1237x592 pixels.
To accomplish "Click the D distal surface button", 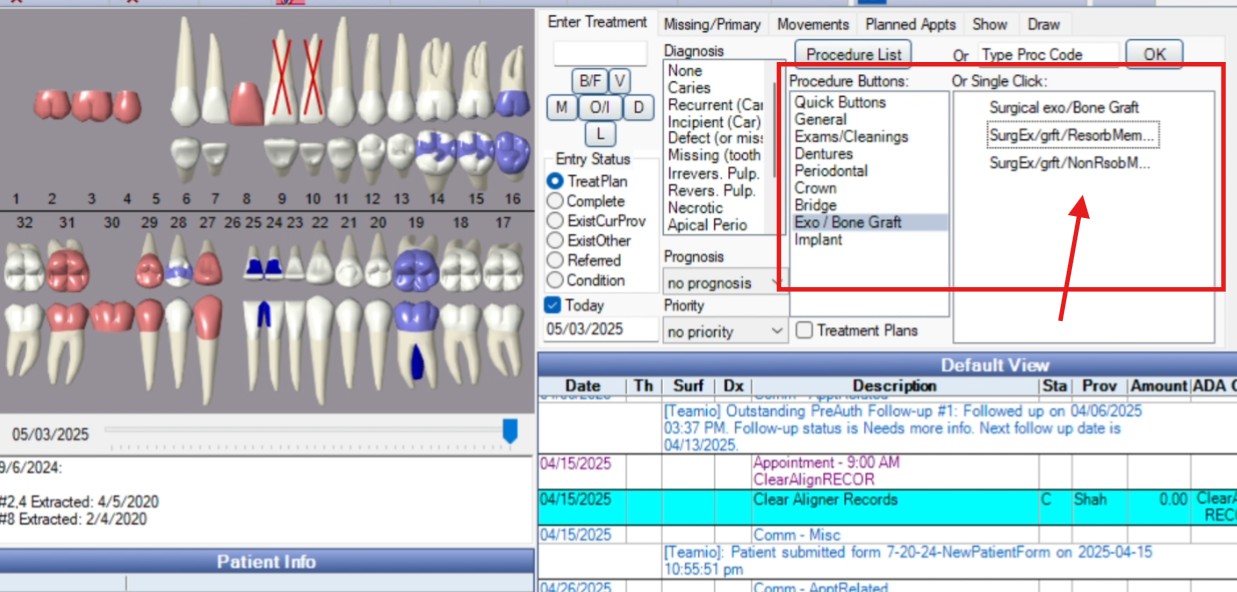I will click(x=638, y=107).
